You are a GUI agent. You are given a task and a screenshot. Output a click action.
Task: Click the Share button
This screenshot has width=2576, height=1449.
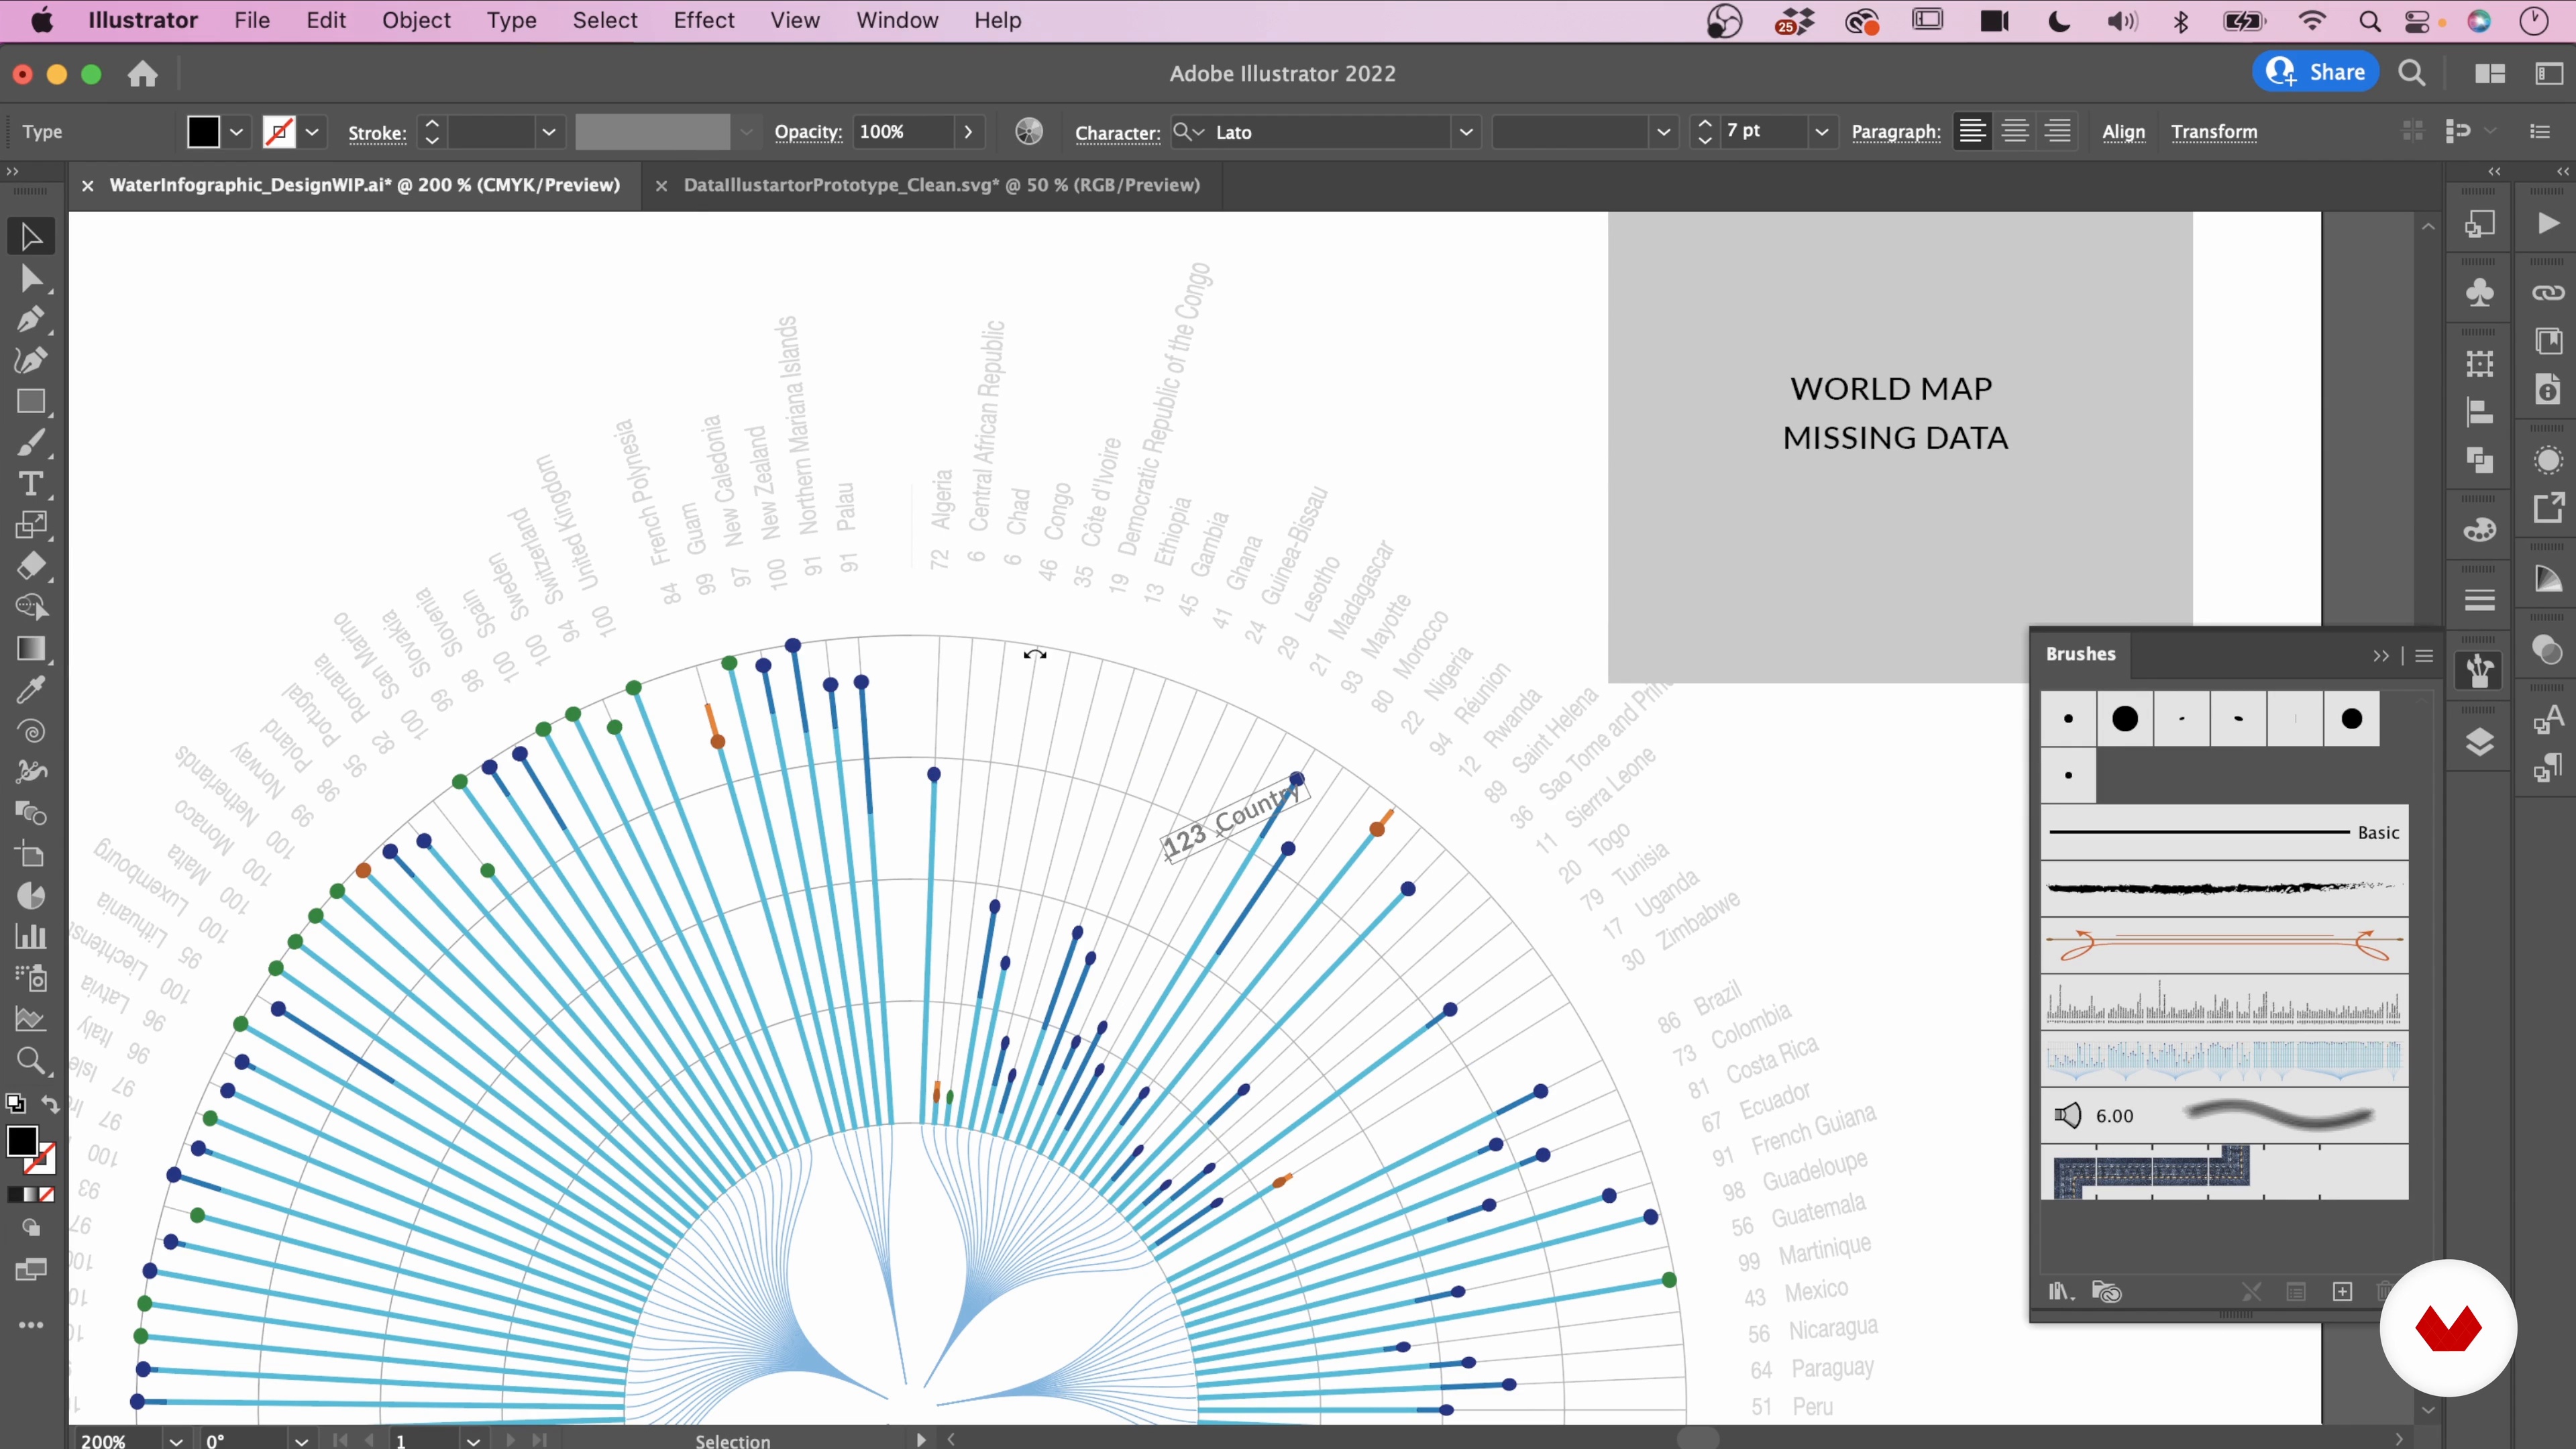pyautogui.click(x=2315, y=72)
